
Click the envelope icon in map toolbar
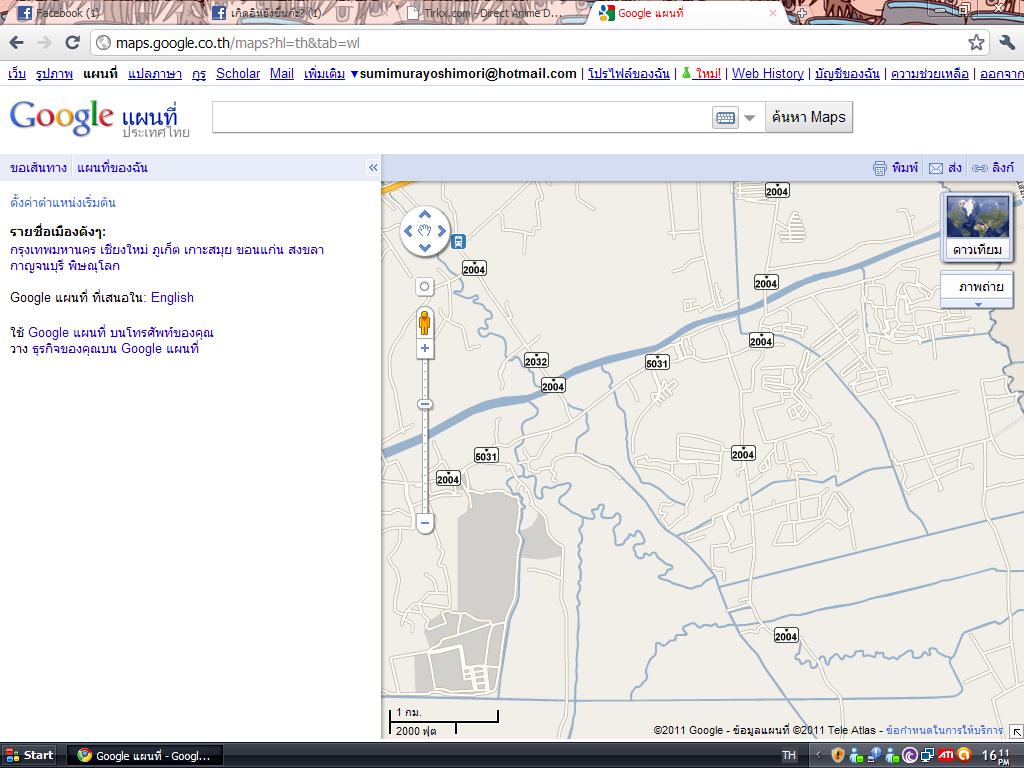click(x=936, y=168)
